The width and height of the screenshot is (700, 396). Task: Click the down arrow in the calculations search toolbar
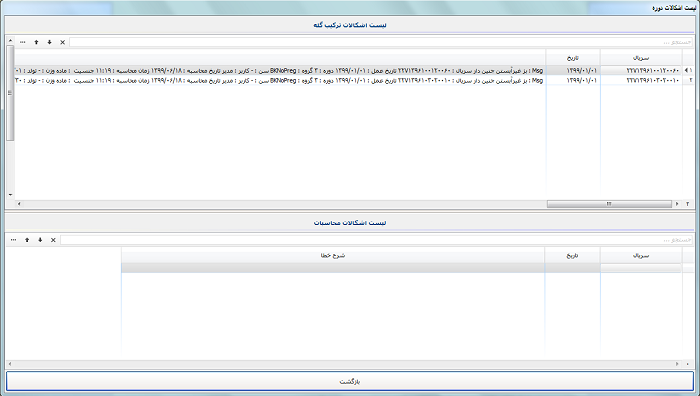tap(40, 240)
